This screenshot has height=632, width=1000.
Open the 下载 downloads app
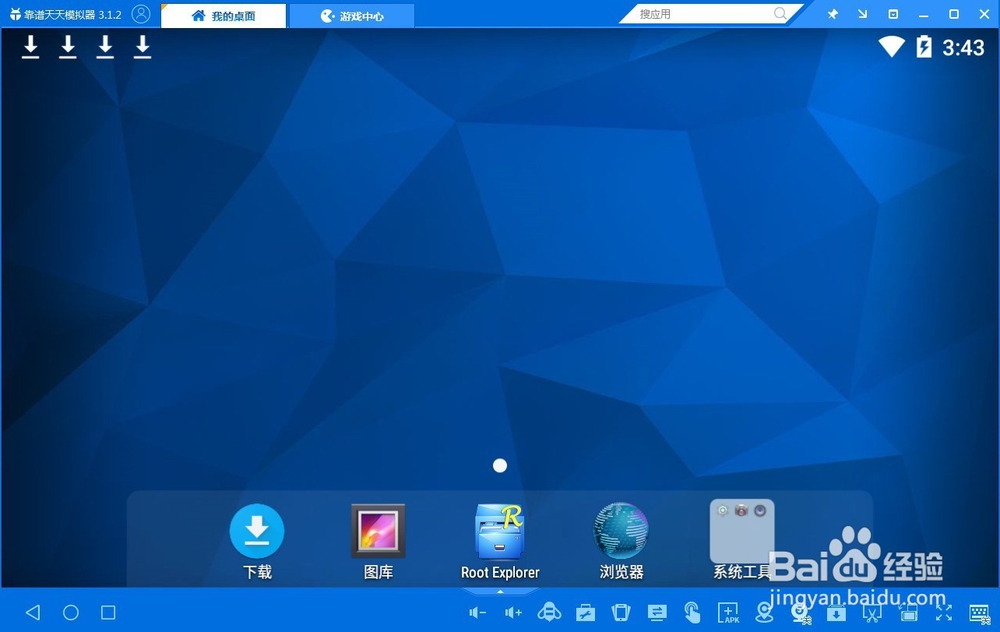(x=257, y=541)
